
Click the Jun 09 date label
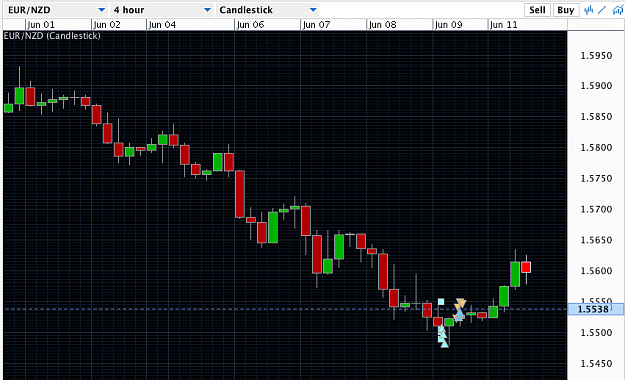pos(448,25)
